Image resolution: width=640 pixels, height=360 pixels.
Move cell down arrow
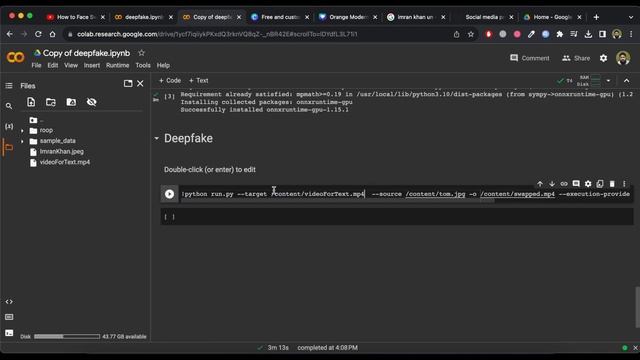pyautogui.click(x=552, y=184)
